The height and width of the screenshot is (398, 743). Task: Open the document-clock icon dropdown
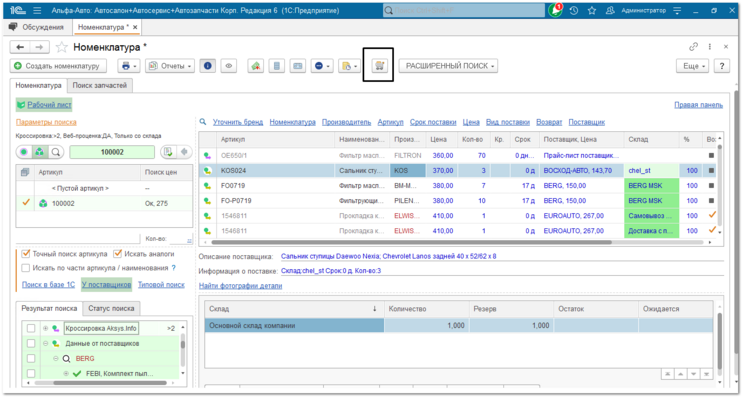tap(350, 66)
